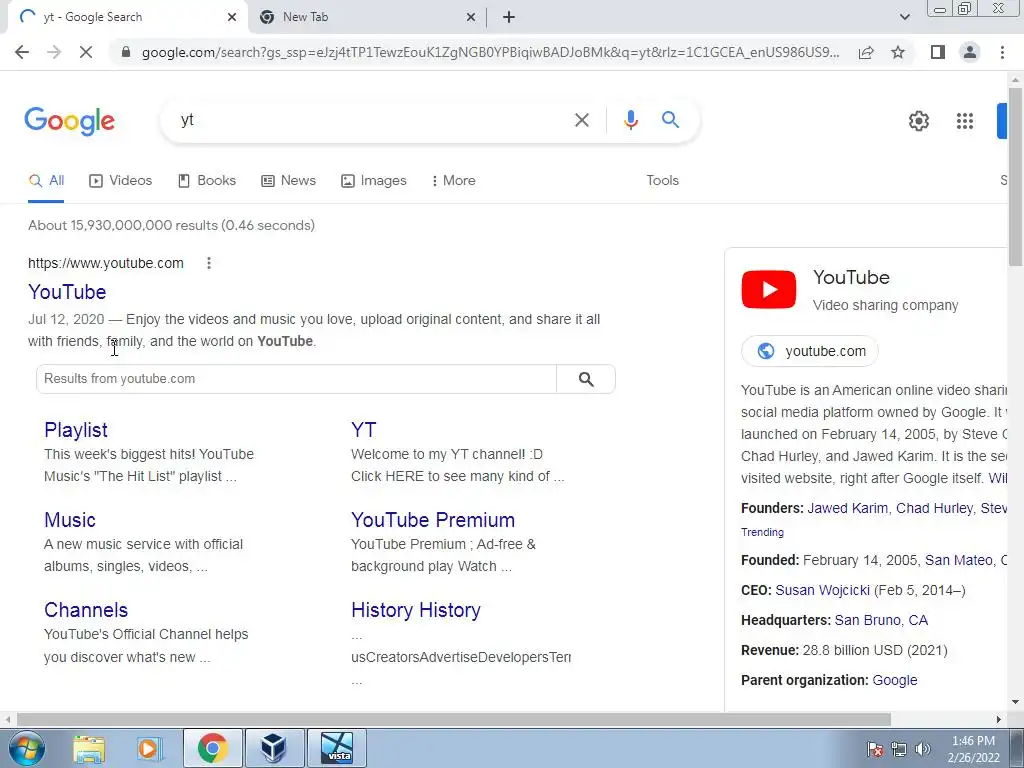Click the Trending label link

coord(762,533)
